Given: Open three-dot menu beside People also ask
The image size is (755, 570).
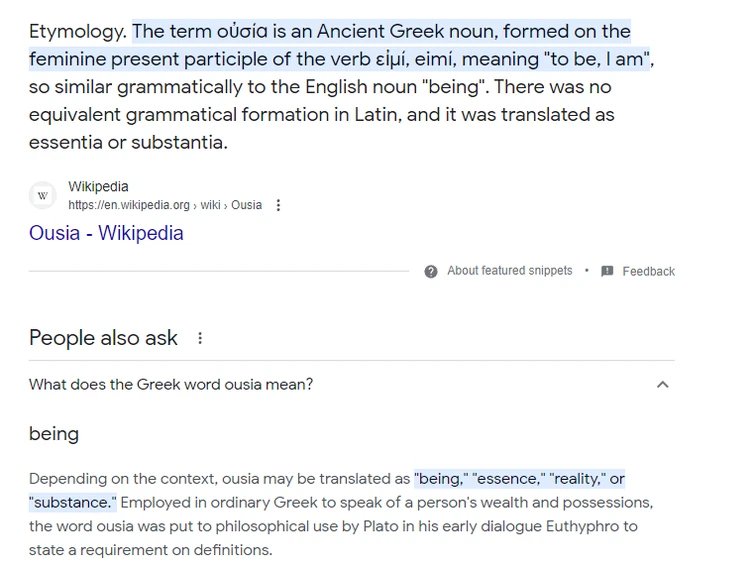Looking at the screenshot, I should click(x=200, y=338).
